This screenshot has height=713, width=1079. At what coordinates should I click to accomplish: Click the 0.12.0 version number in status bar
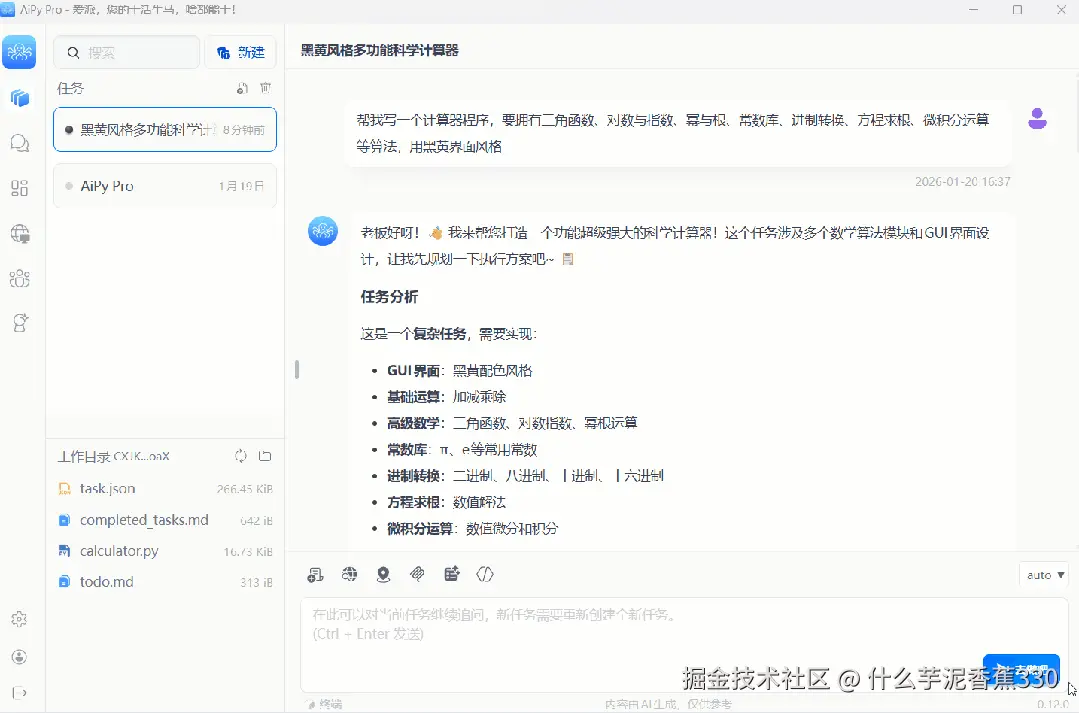[1053, 704]
